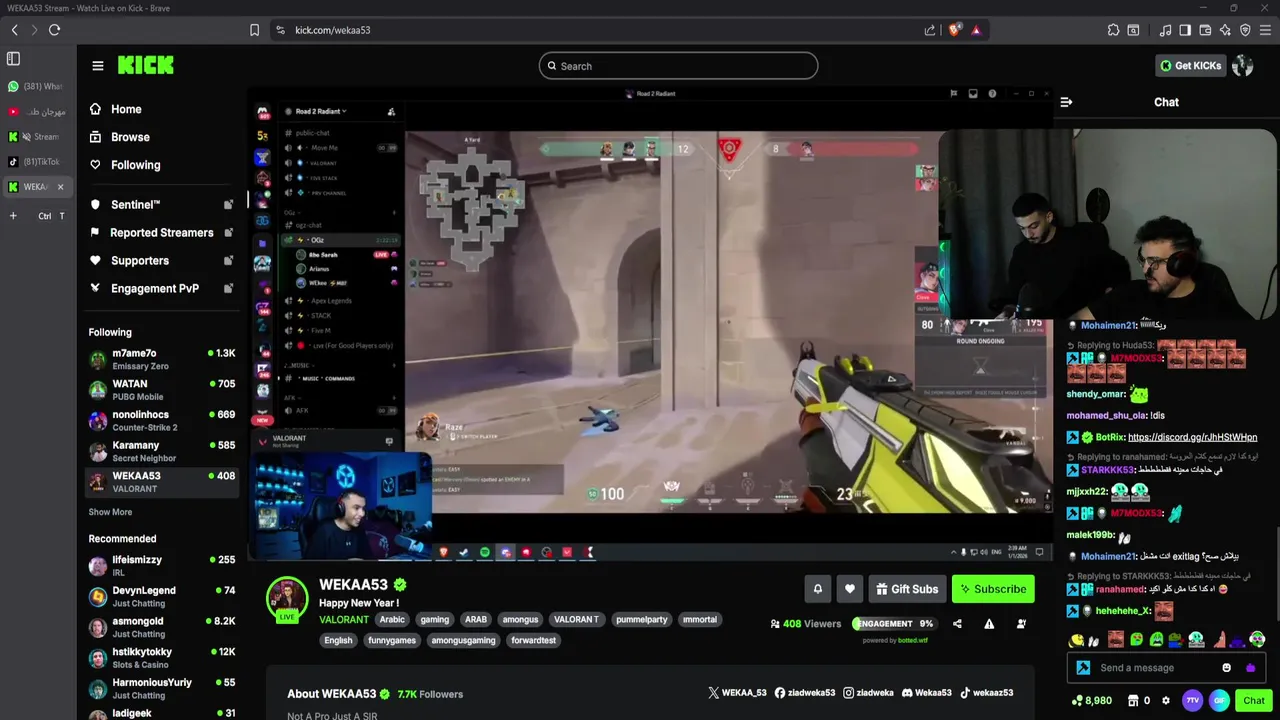Toggle the Brave sidebar panel icon

(1185, 30)
